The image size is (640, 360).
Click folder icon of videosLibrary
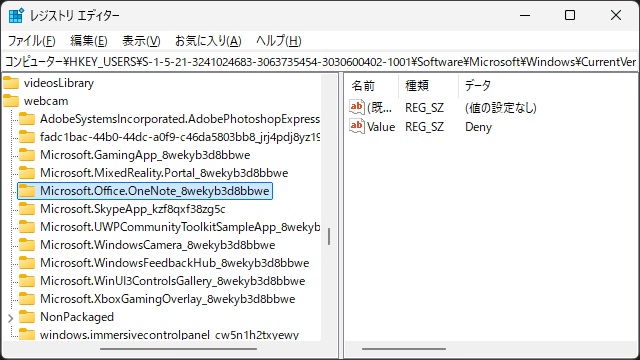click(11, 83)
